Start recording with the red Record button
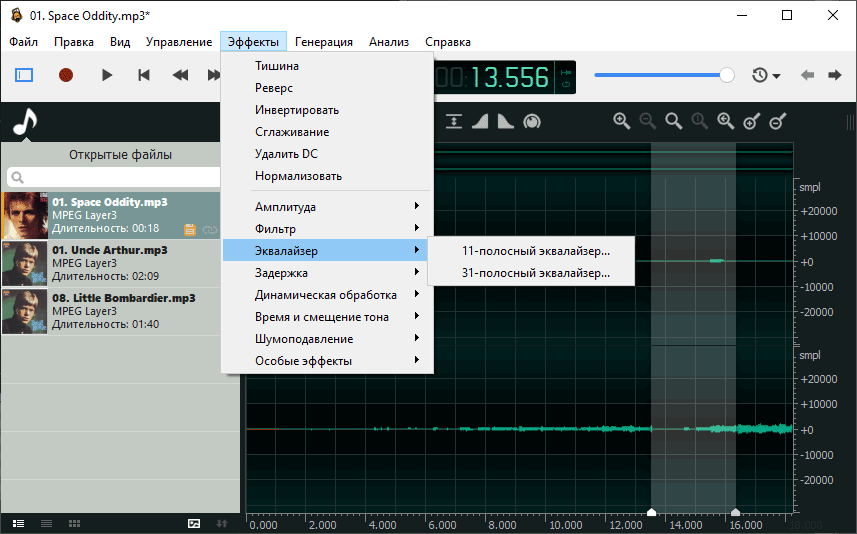 (x=66, y=75)
